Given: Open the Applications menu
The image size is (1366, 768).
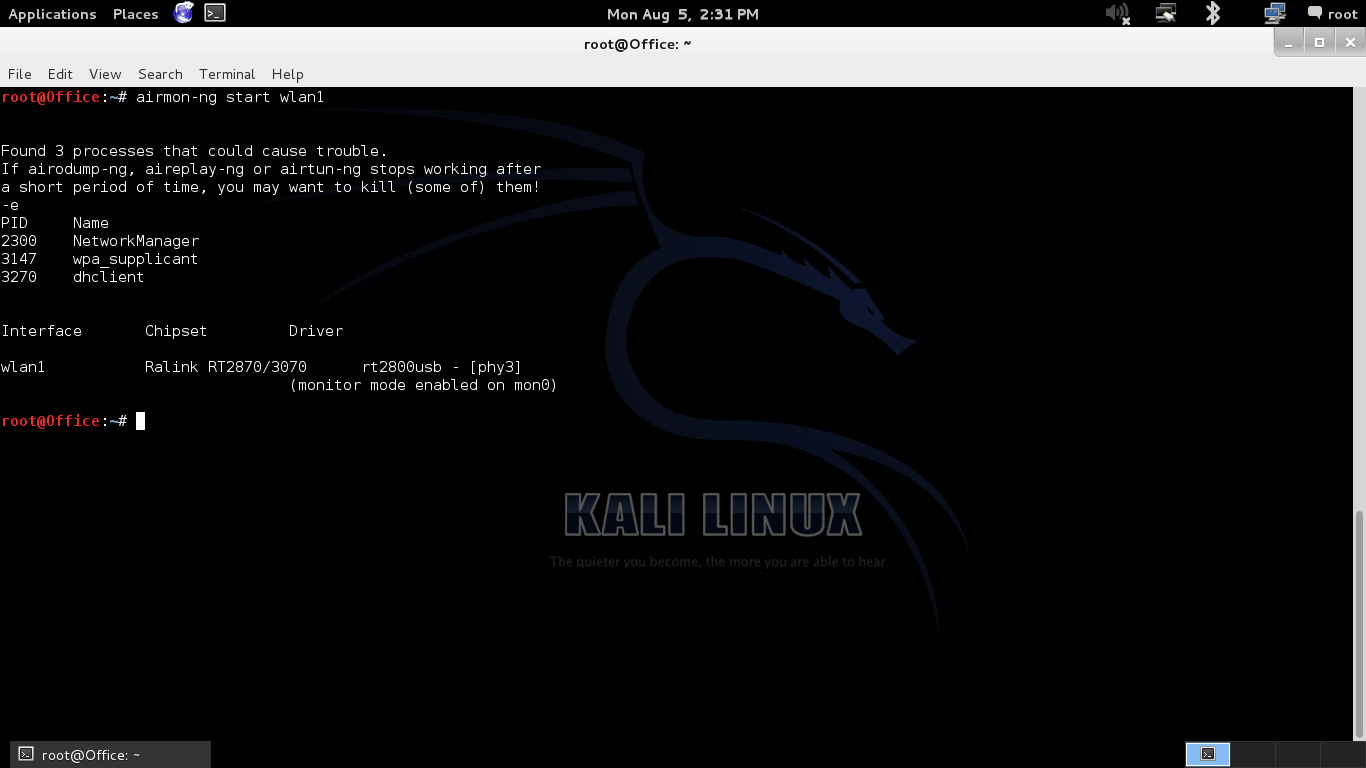Looking at the screenshot, I should coord(52,14).
